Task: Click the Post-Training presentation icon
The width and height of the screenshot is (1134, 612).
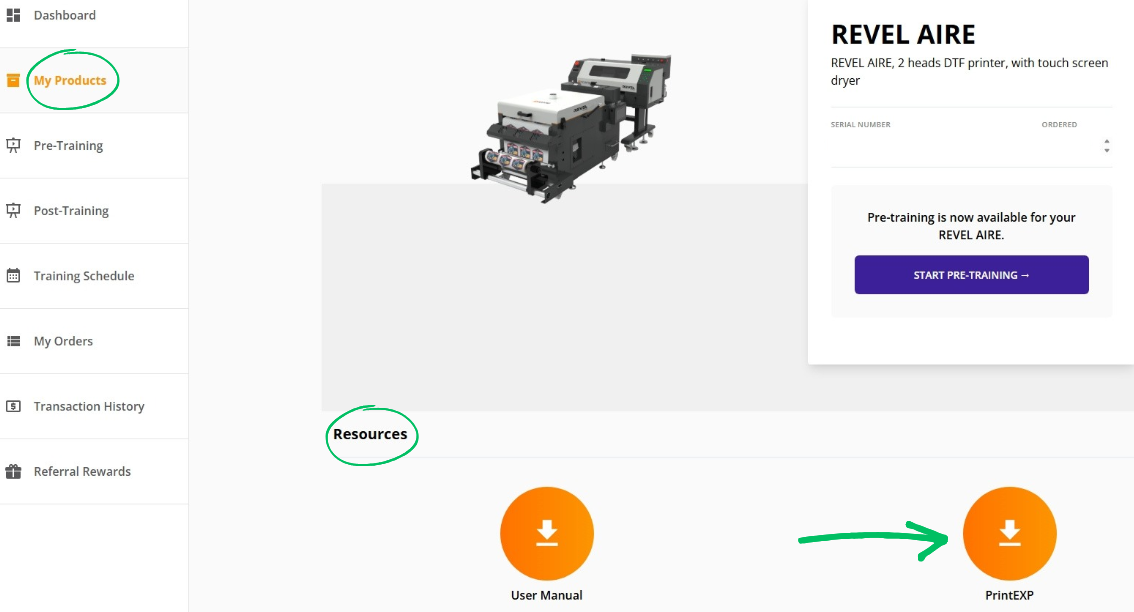Action: point(13,211)
